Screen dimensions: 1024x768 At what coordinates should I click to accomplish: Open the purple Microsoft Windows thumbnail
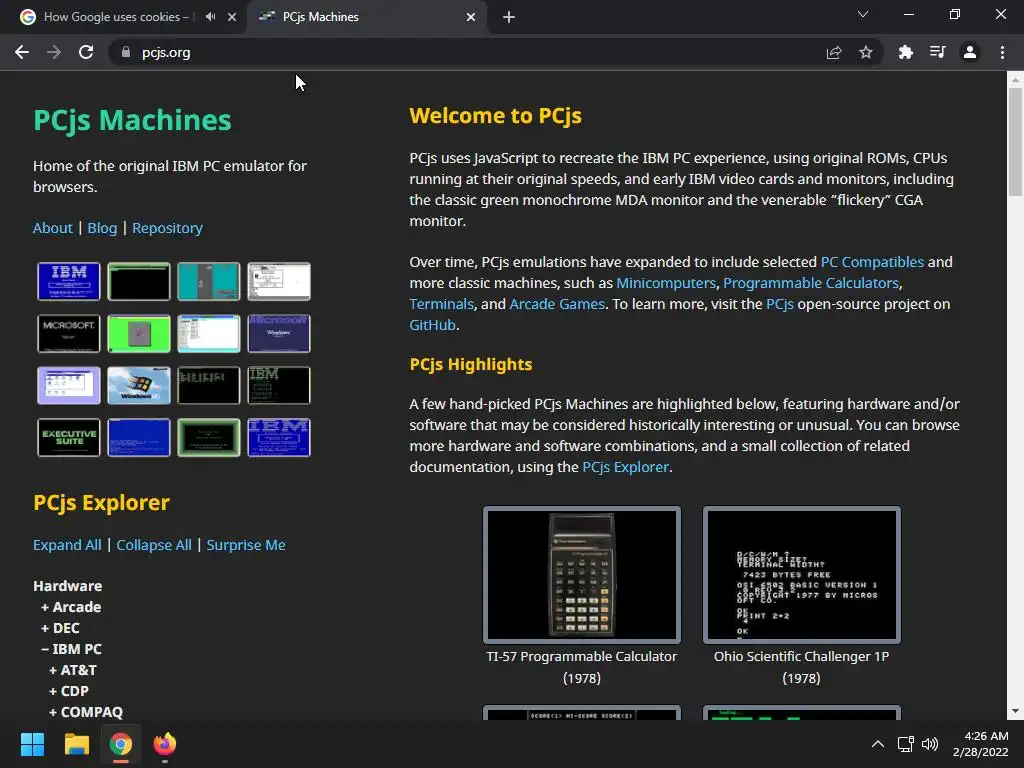click(279, 334)
